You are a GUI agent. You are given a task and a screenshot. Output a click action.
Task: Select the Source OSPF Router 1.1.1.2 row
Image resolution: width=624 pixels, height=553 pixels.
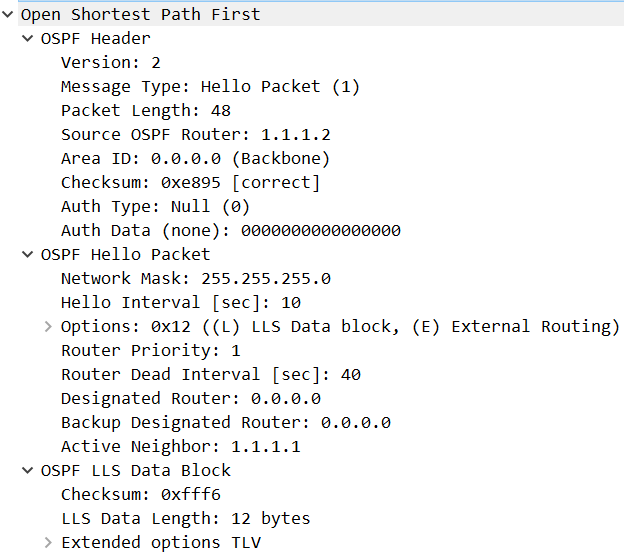tap(195, 134)
